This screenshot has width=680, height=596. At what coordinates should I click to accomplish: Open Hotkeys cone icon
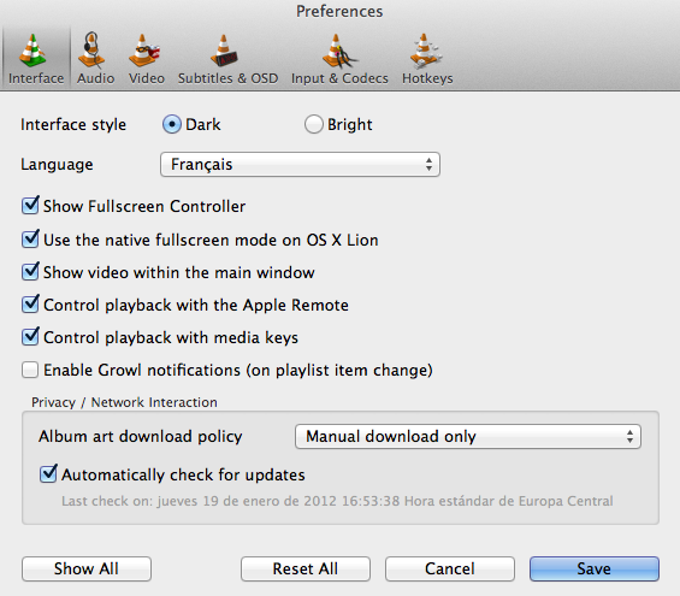(x=426, y=51)
